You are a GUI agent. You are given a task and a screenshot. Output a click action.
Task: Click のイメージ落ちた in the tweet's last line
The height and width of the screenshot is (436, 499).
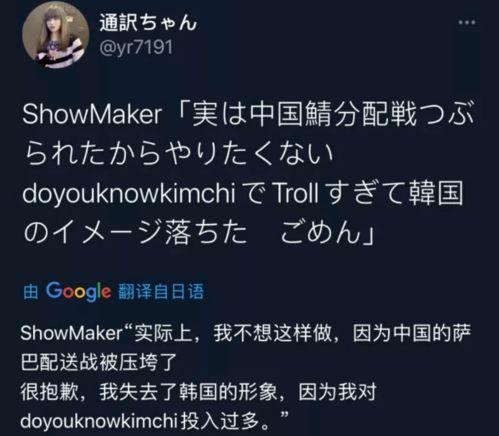[x=135, y=233]
